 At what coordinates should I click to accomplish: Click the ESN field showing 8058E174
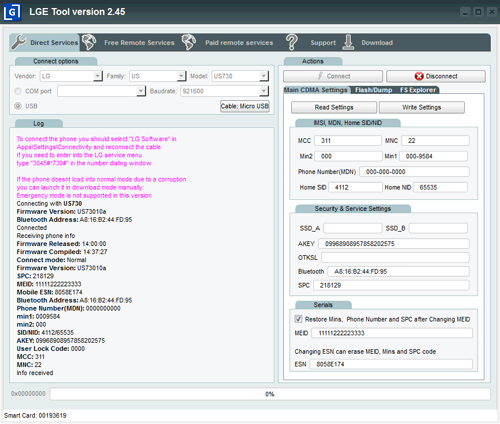[391, 364]
